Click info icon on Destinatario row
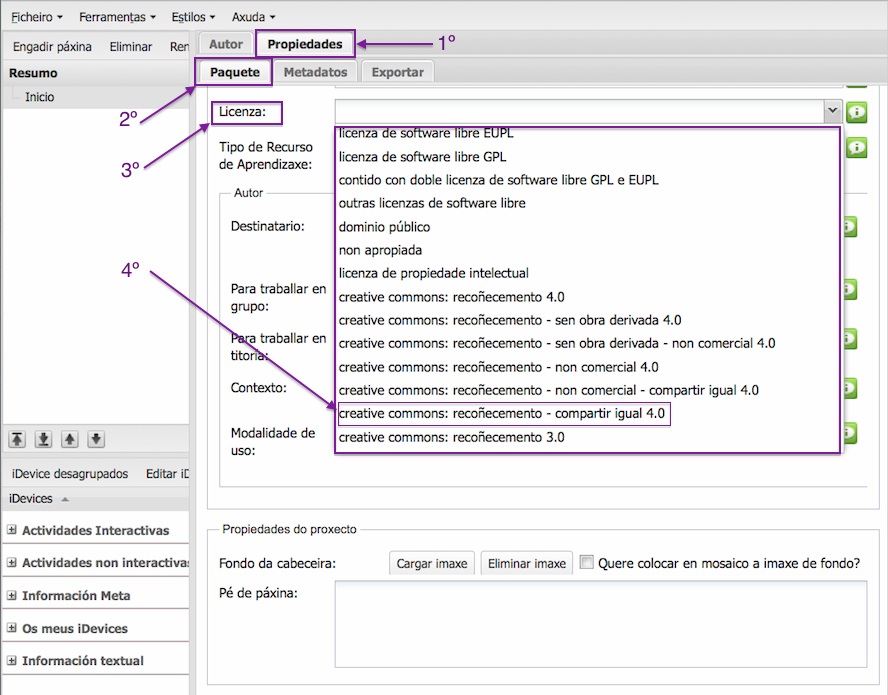The height and width of the screenshot is (695, 888). coord(850,227)
